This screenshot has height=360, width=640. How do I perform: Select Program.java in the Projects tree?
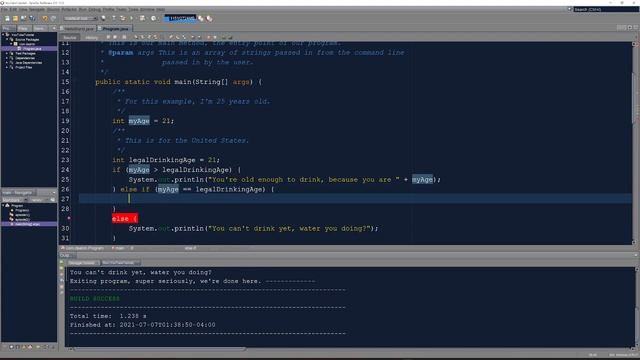(32, 49)
